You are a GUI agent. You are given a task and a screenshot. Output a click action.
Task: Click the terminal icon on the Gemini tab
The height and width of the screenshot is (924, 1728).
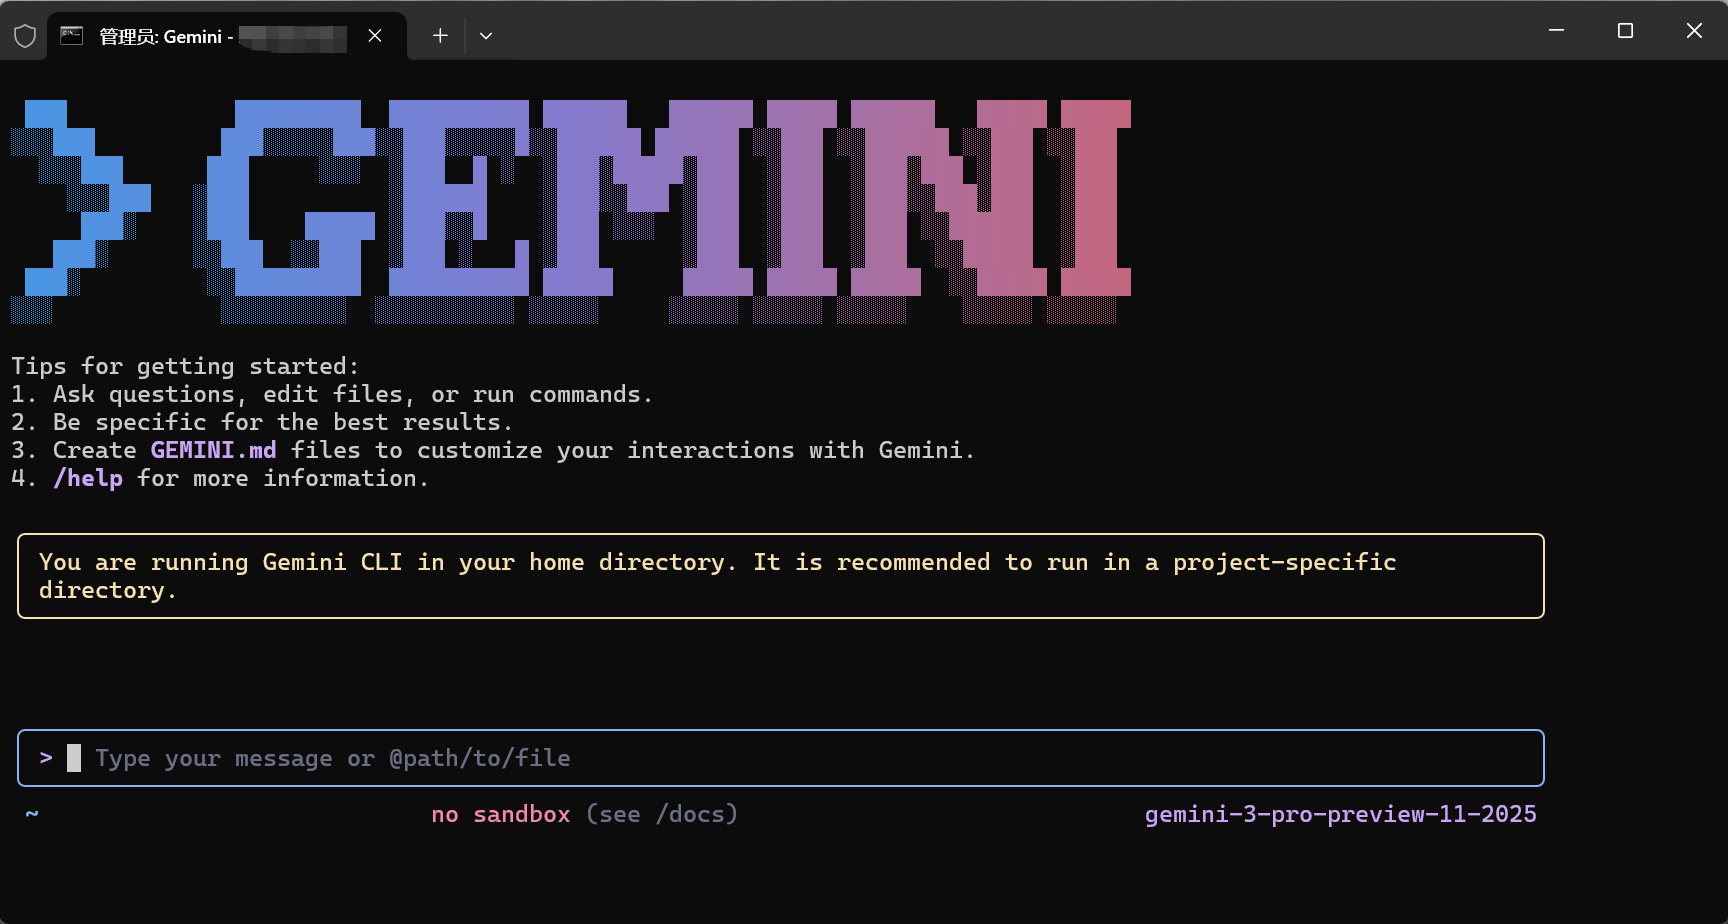(70, 36)
